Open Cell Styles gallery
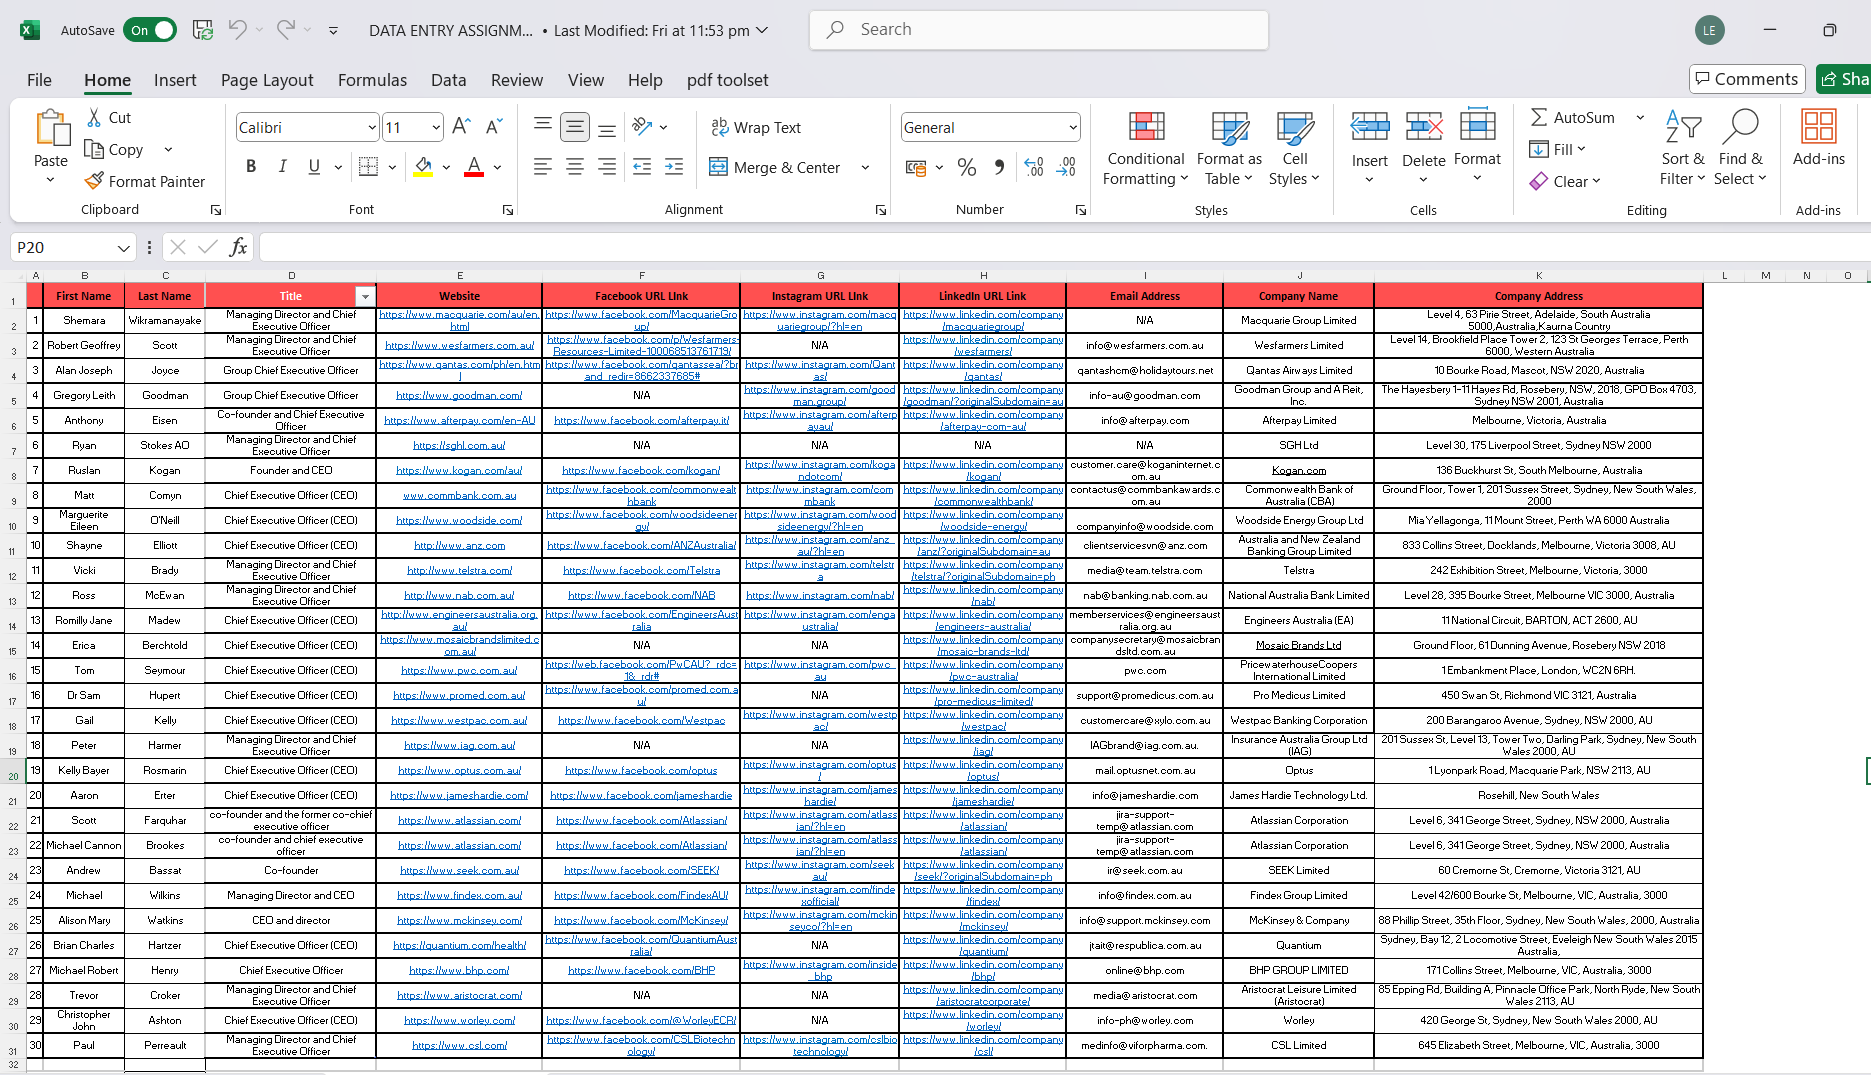Image resolution: width=1871 pixels, height=1075 pixels. coord(1295,148)
